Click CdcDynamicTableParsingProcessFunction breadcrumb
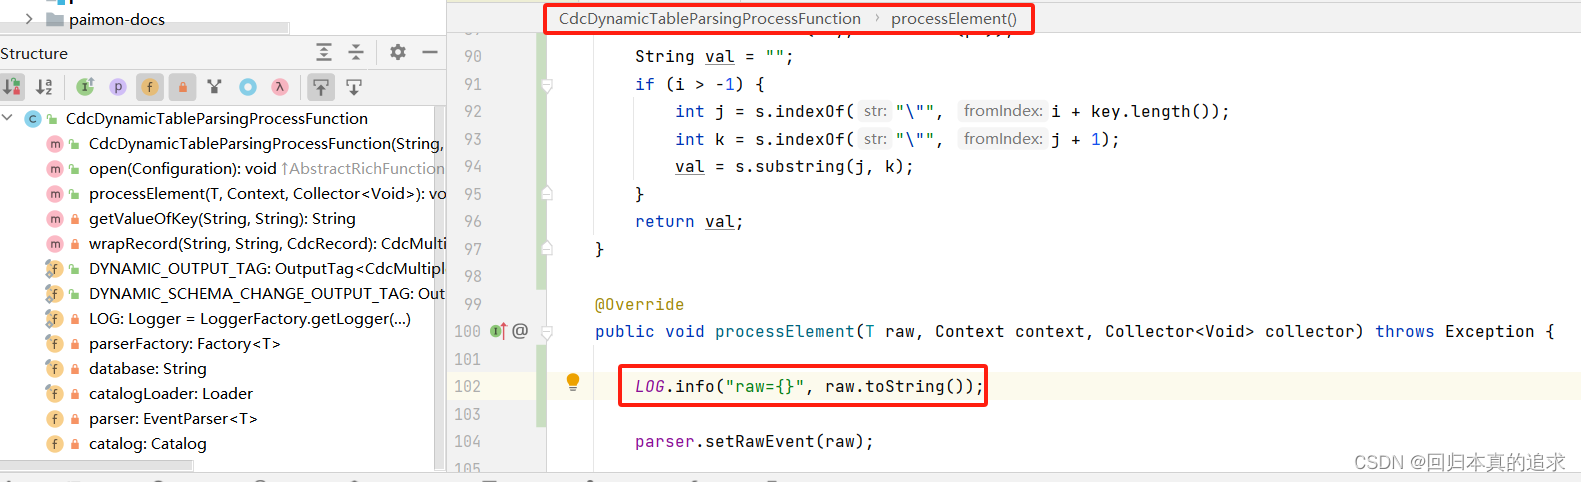Screen dimensions: 1581x482 (x=710, y=18)
